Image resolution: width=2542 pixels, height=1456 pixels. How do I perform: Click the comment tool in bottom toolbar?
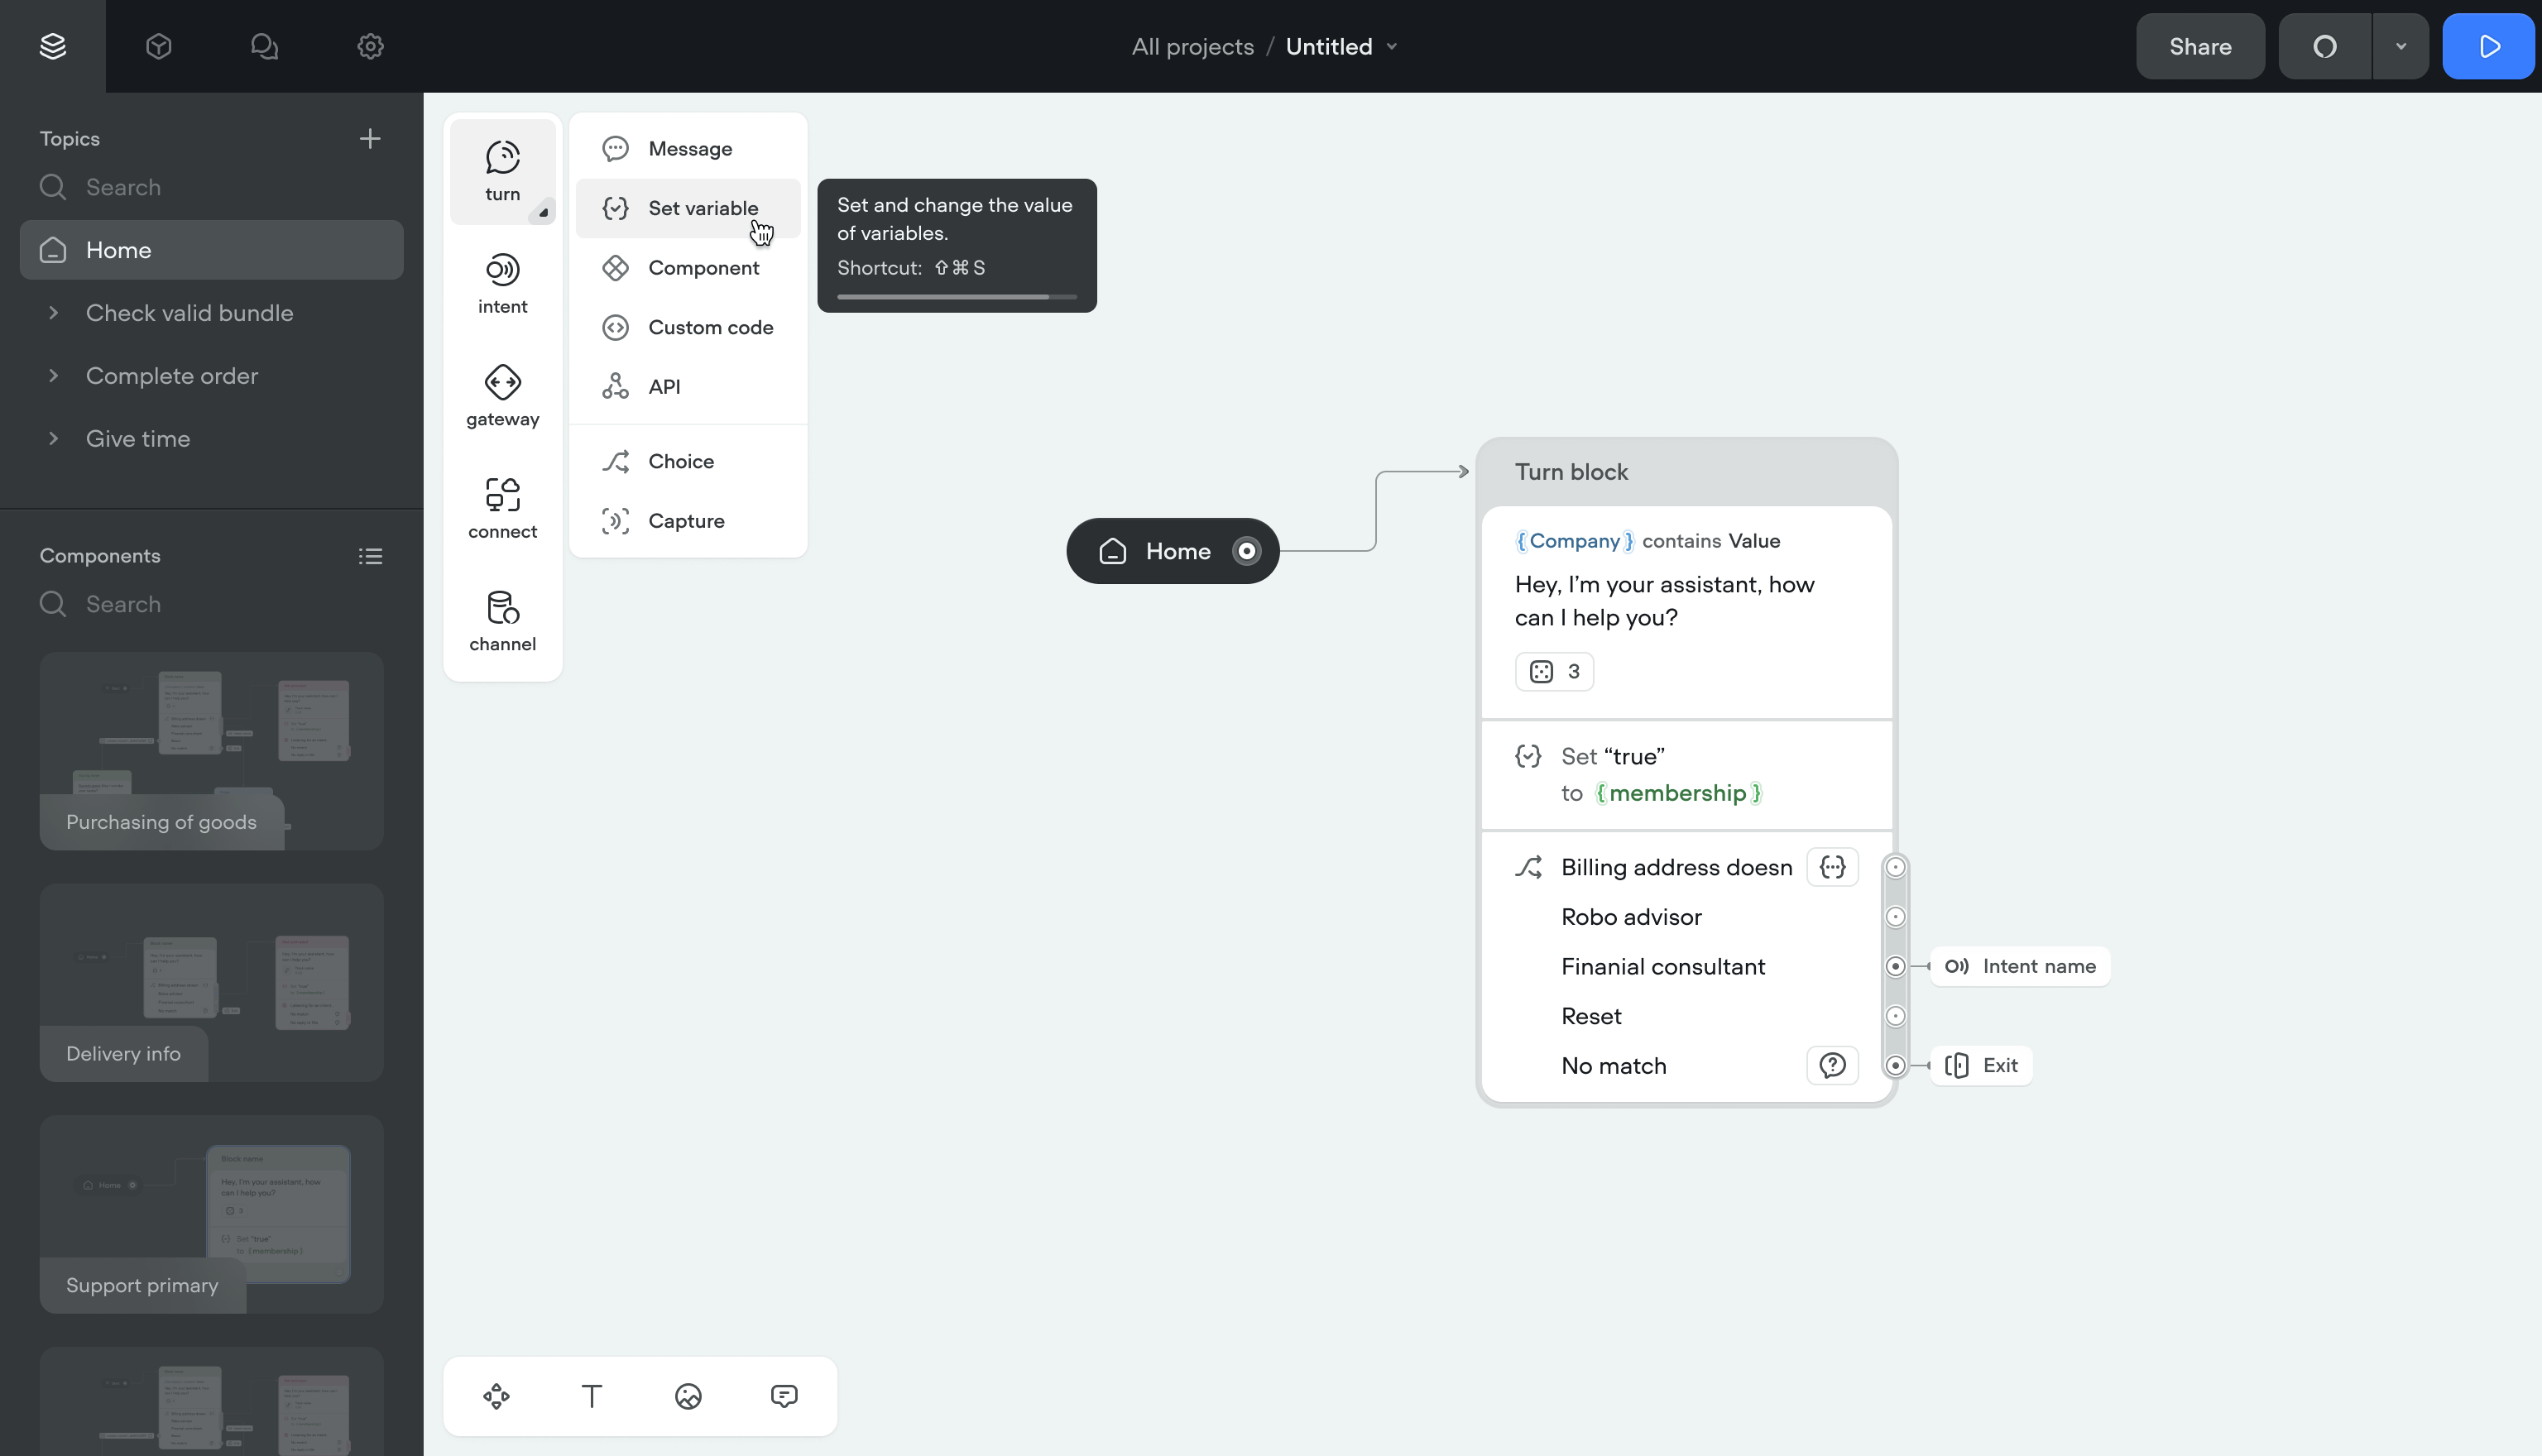click(784, 1396)
